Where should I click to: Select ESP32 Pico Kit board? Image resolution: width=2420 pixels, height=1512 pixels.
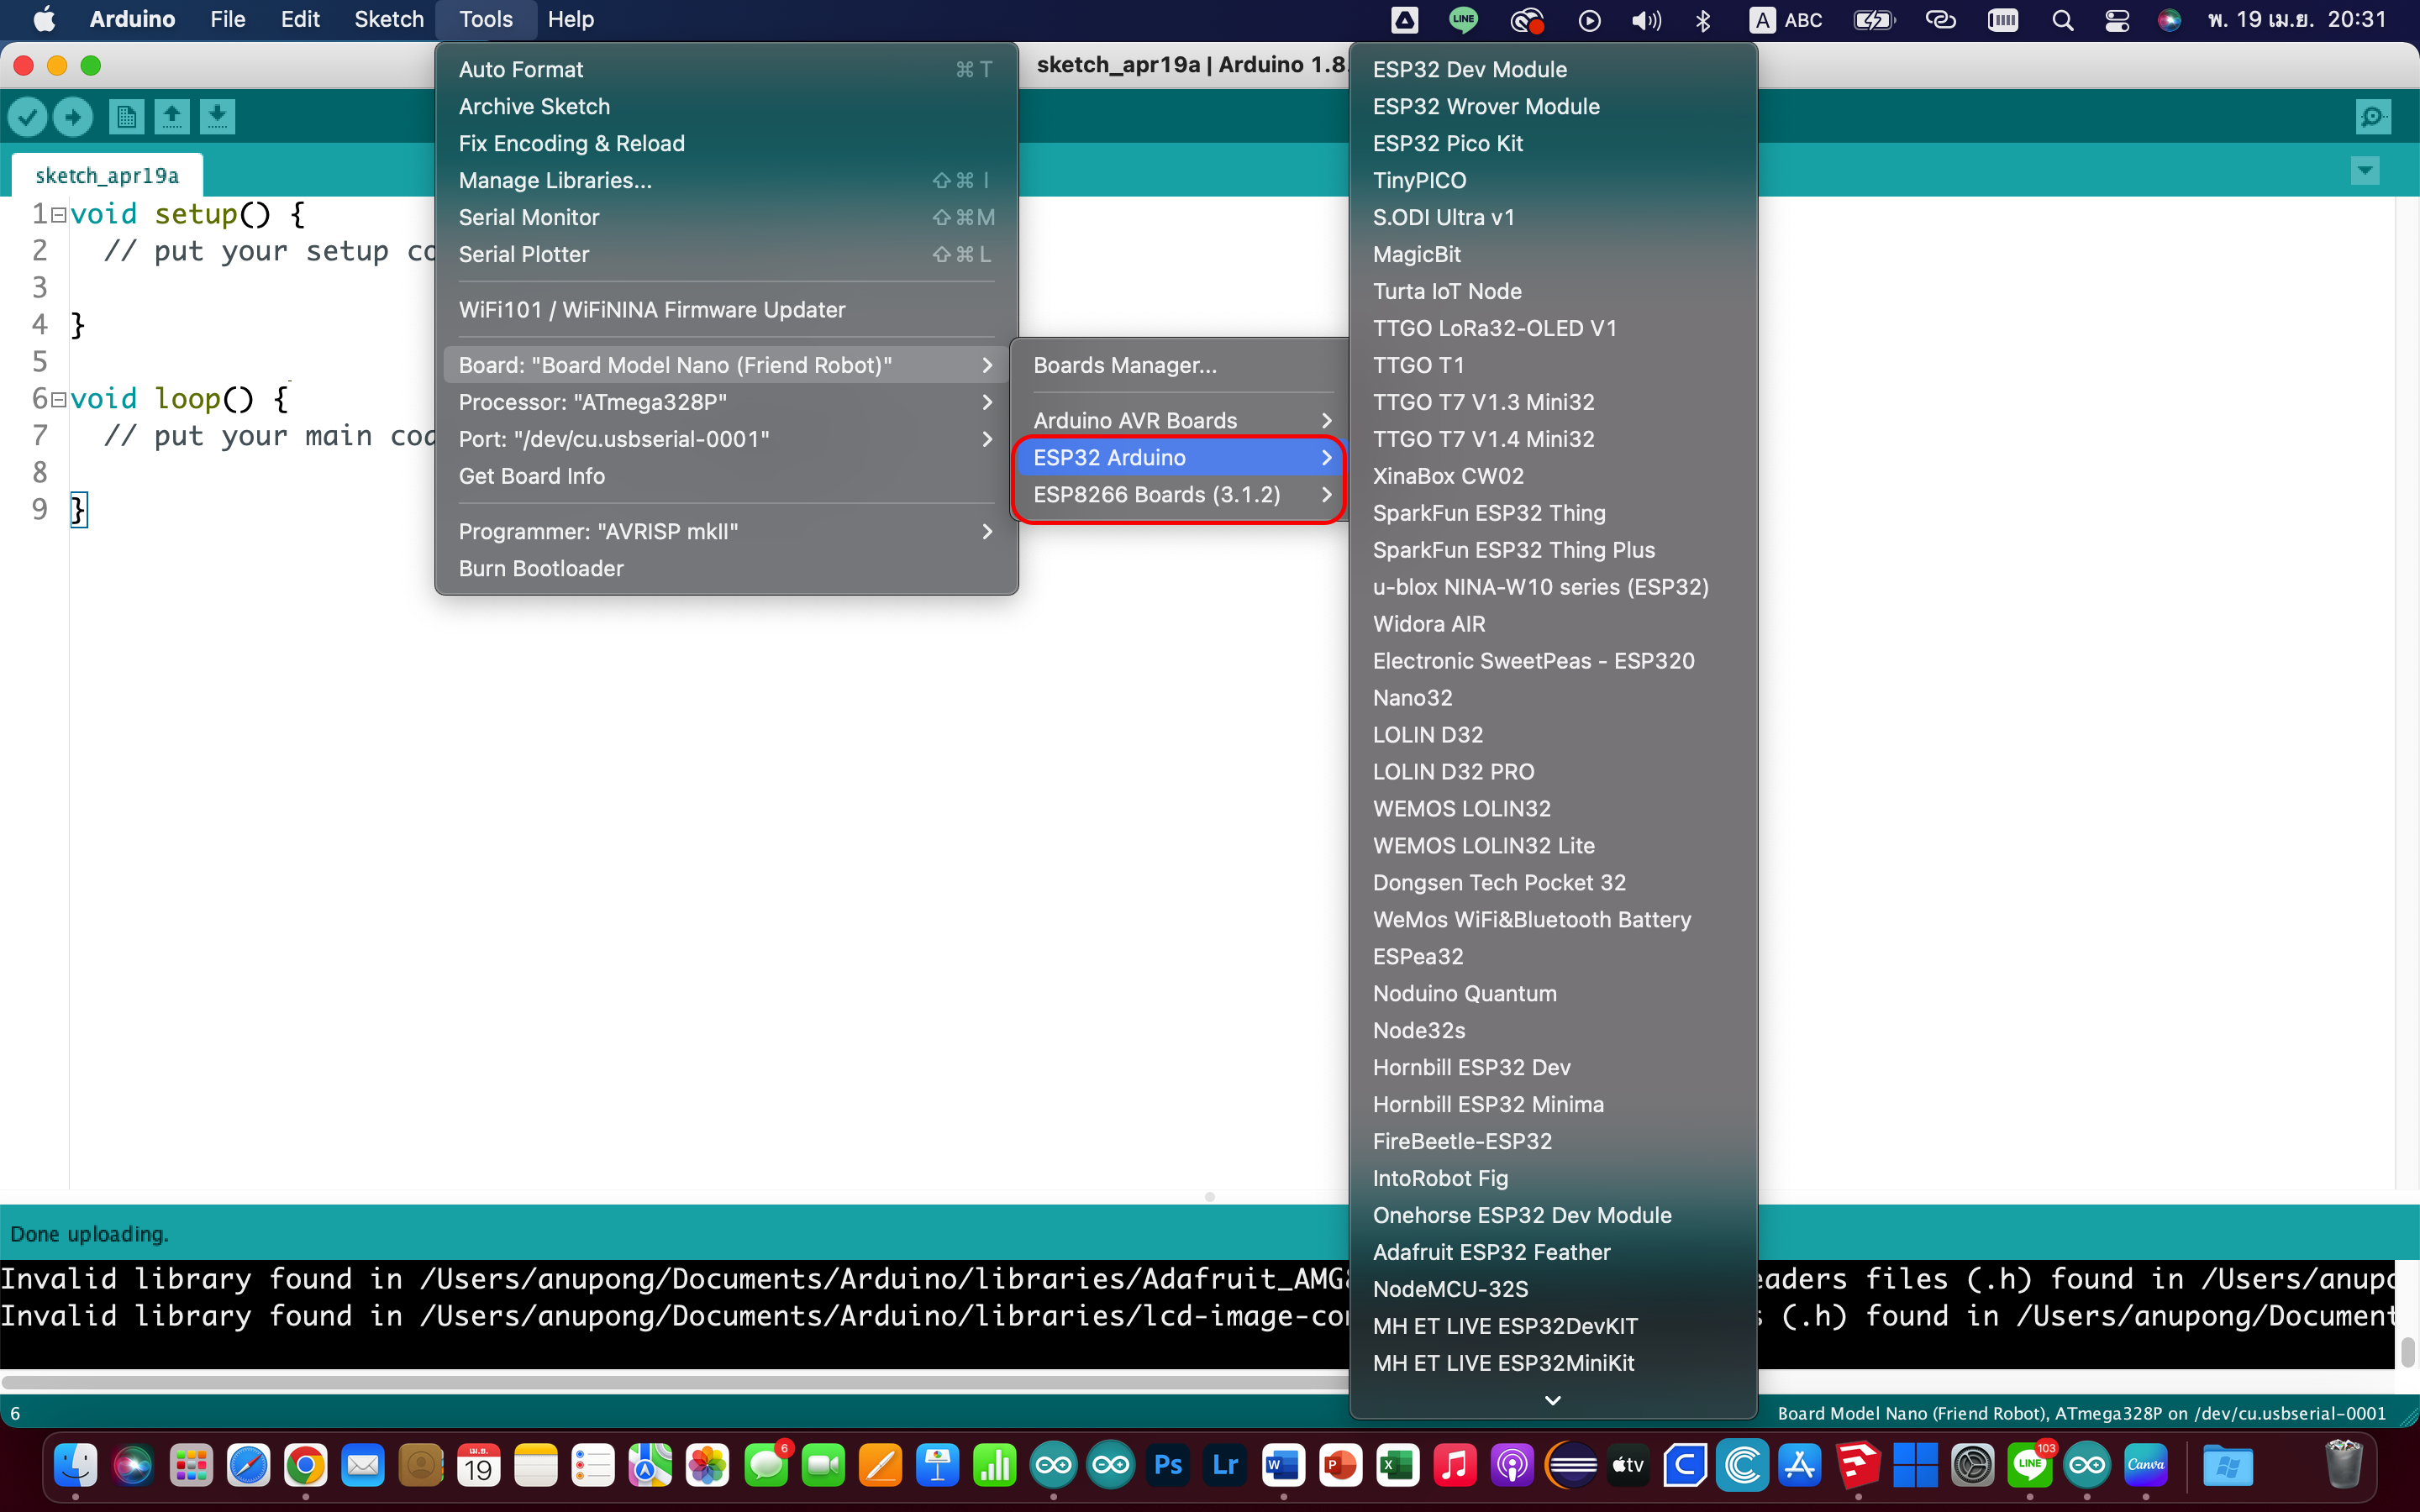(1552, 143)
